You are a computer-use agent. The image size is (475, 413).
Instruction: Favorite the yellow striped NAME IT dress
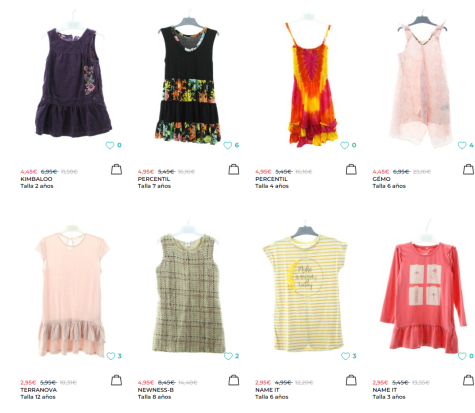click(345, 356)
